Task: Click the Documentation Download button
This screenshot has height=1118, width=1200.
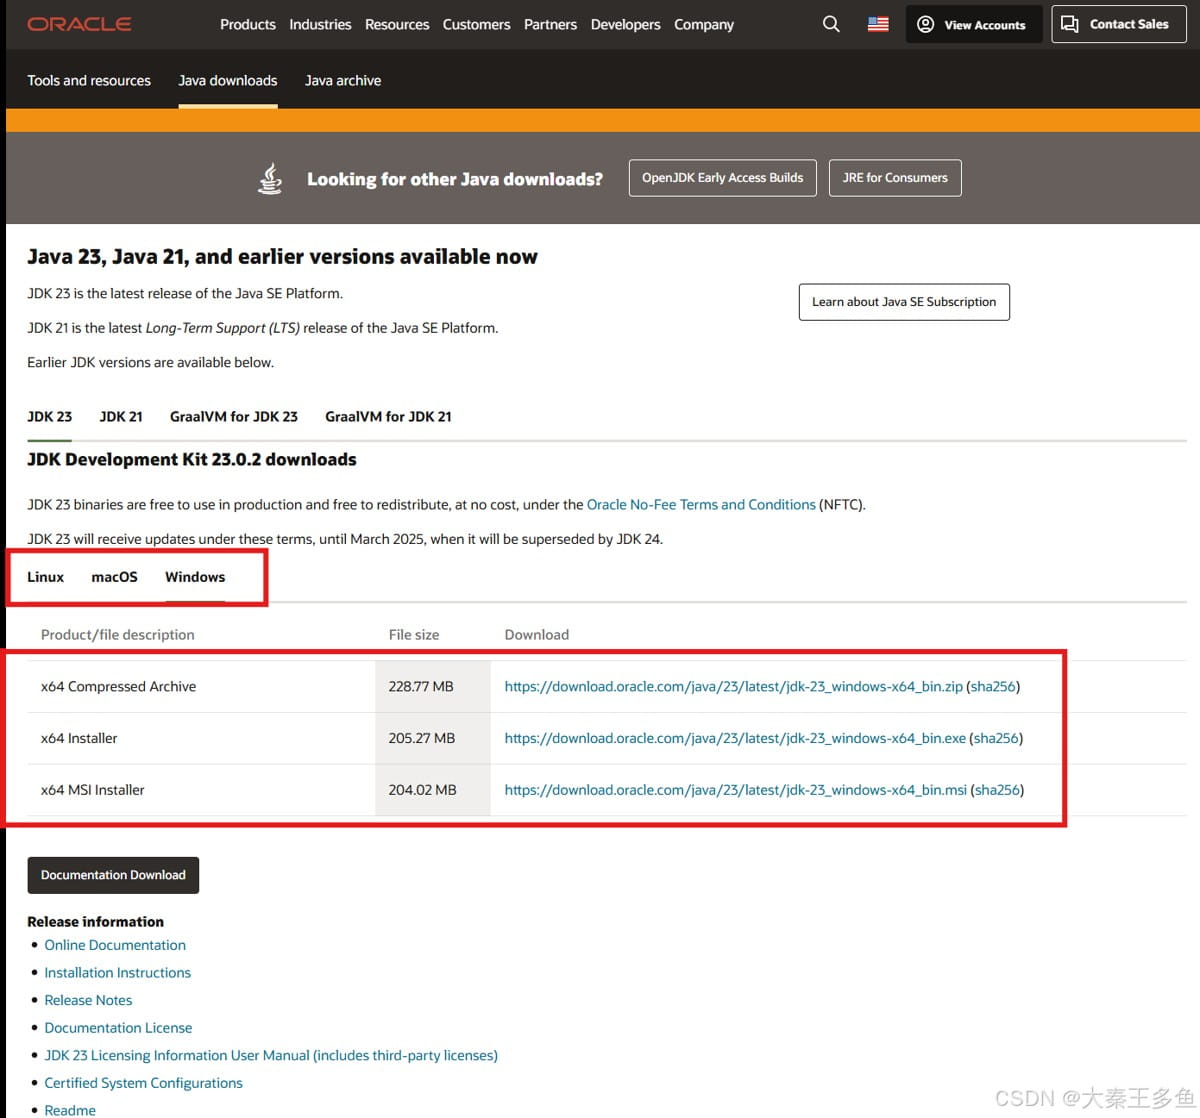Action: [x=113, y=875]
